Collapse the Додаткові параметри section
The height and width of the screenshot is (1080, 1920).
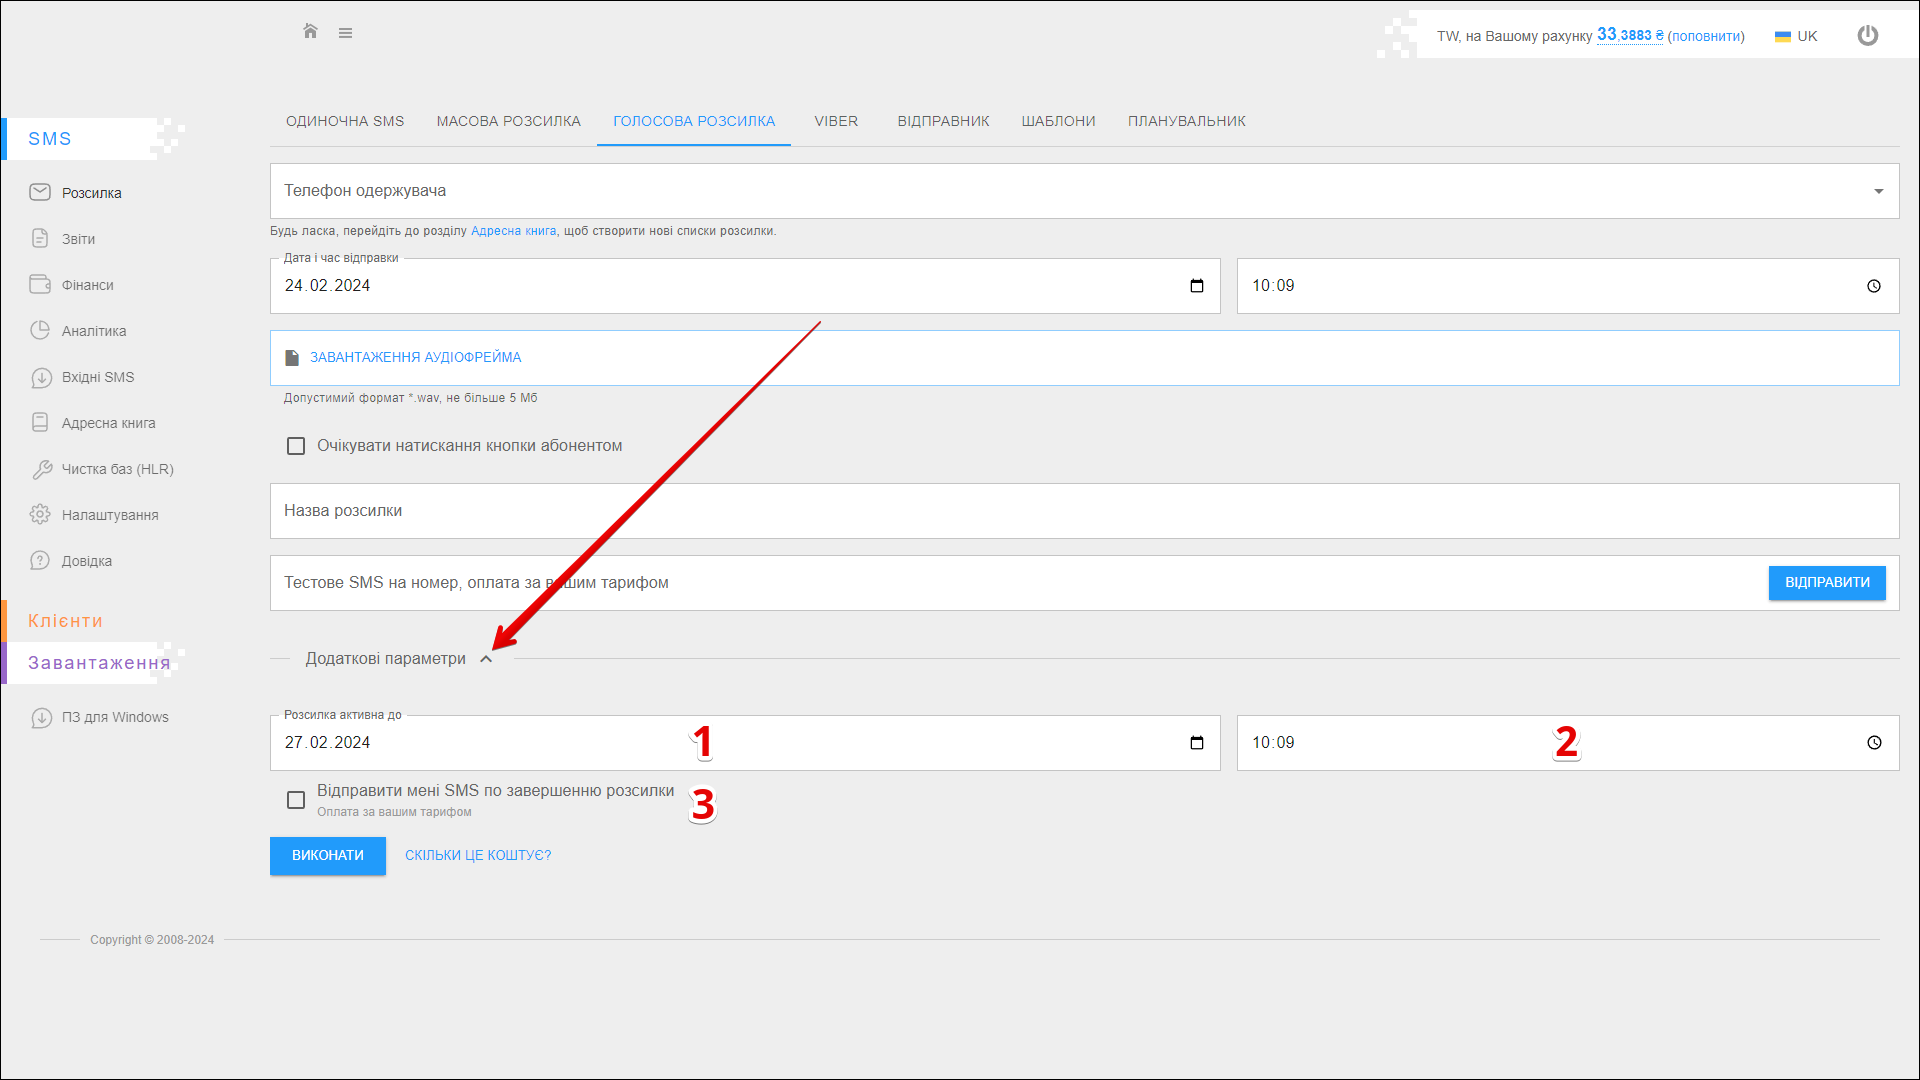coord(486,659)
